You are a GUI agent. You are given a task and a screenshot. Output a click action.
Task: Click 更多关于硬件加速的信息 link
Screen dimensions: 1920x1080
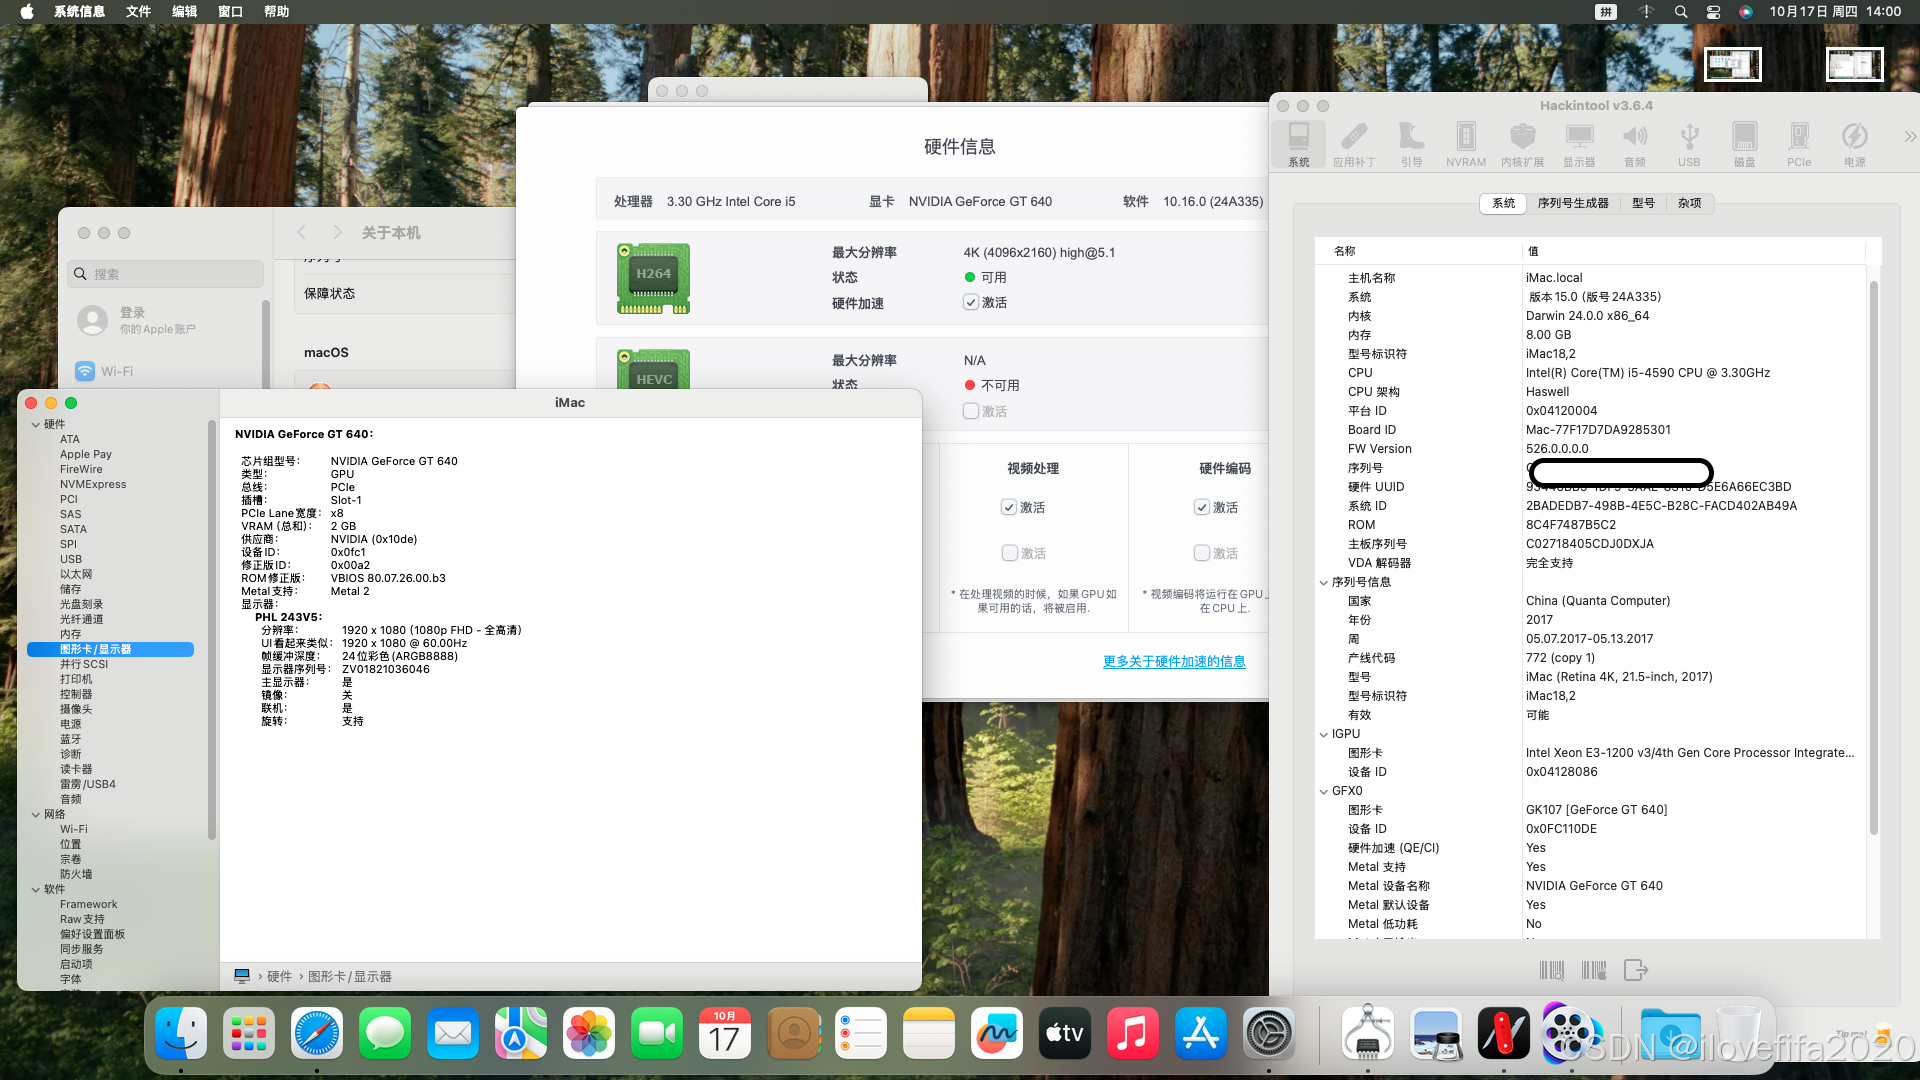pyautogui.click(x=1173, y=661)
